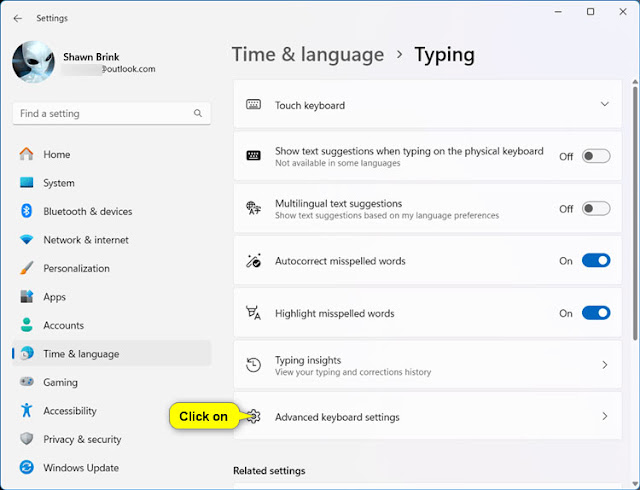Click 'View your typing and corrections history' text

click(353, 372)
